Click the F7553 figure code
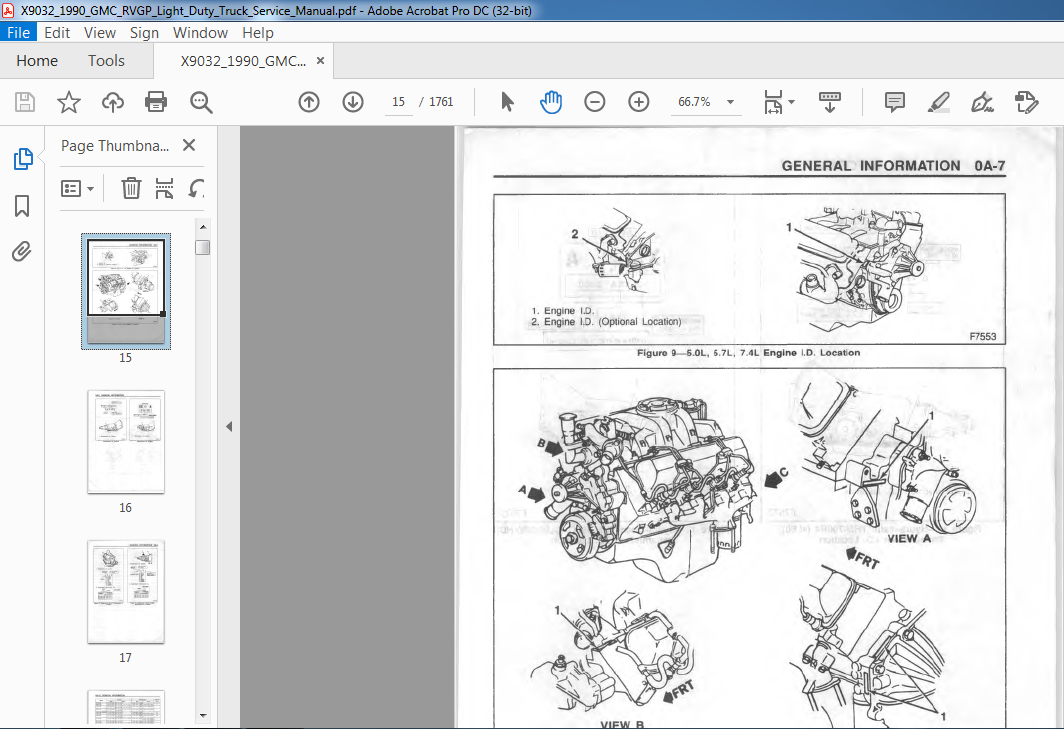Screen dimensions: 1064x729 click(x=983, y=336)
